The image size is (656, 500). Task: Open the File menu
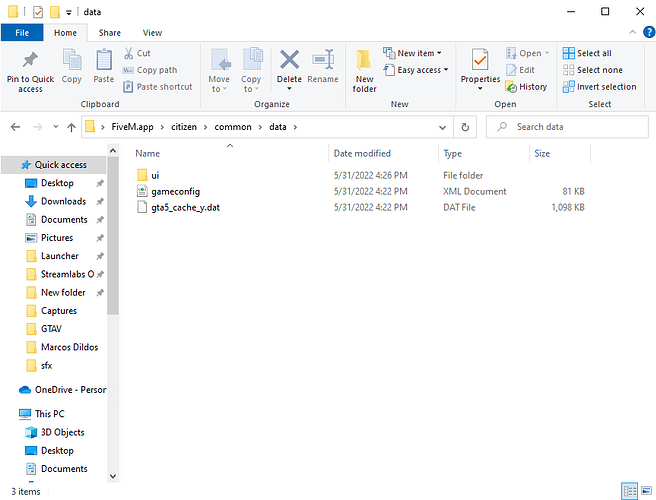pos(21,33)
